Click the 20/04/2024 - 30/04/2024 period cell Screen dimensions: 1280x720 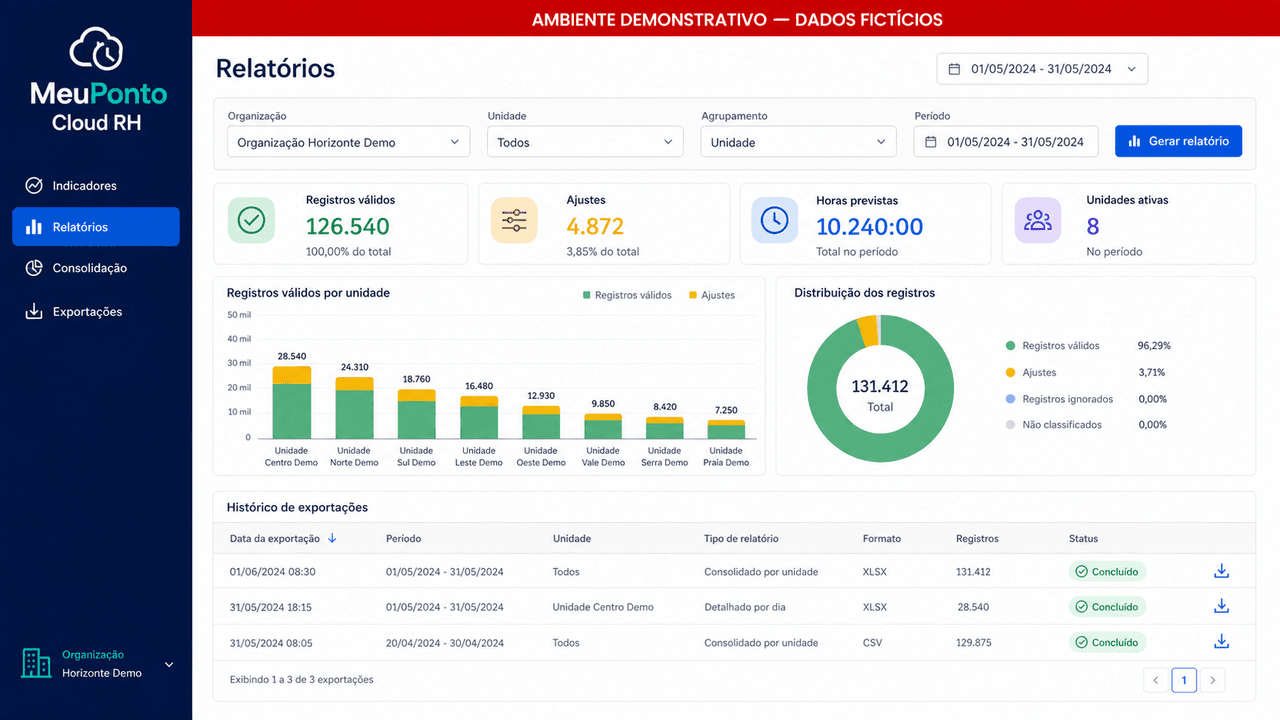(x=445, y=643)
